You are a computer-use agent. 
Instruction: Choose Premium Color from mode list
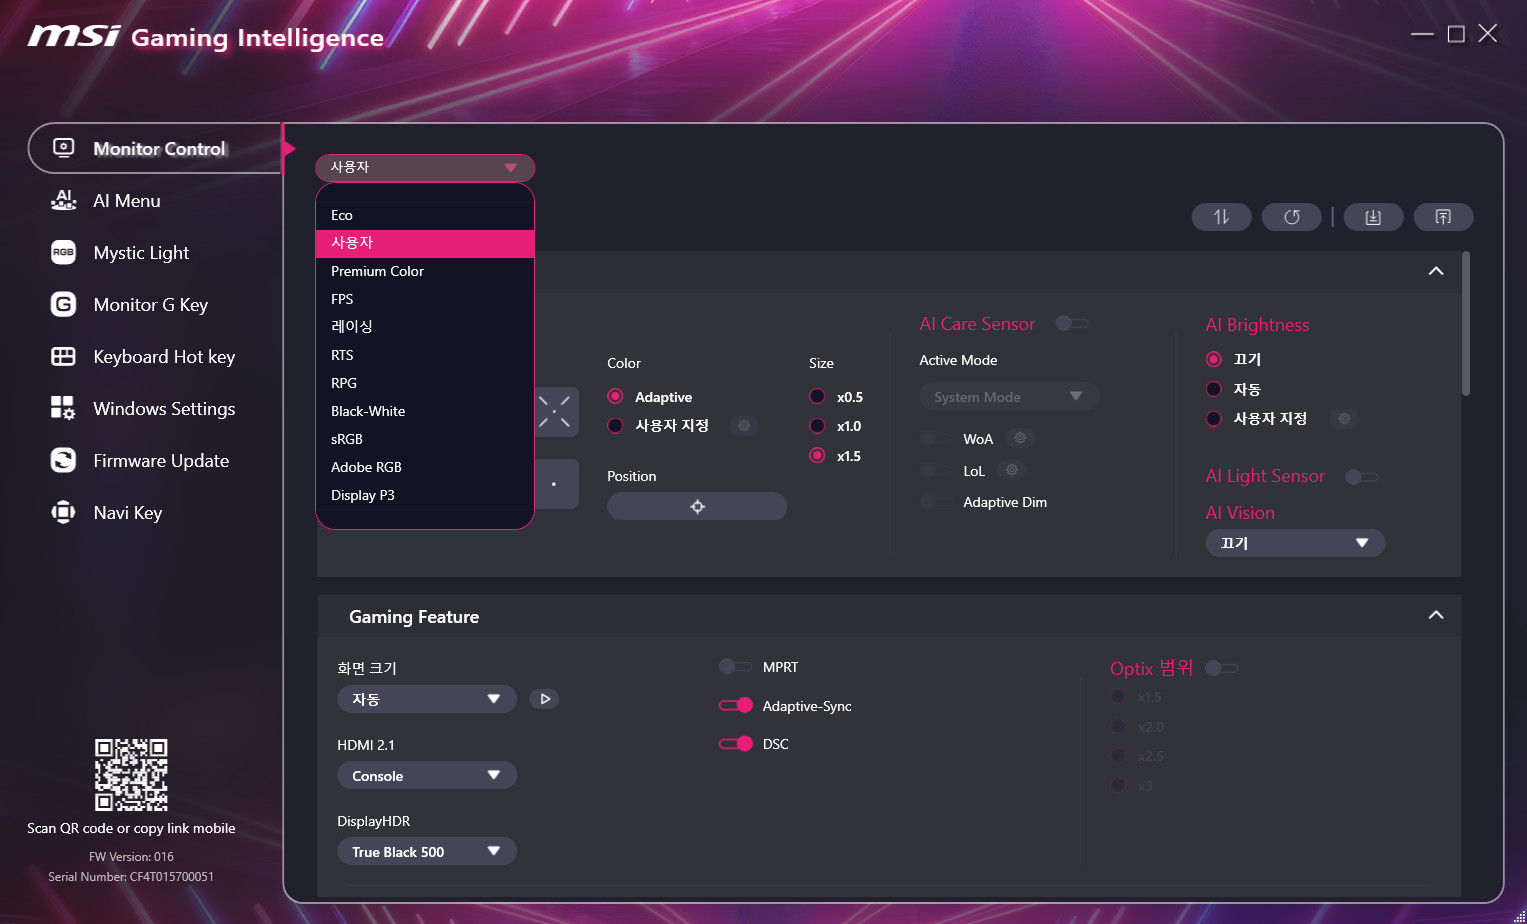(377, 271)
